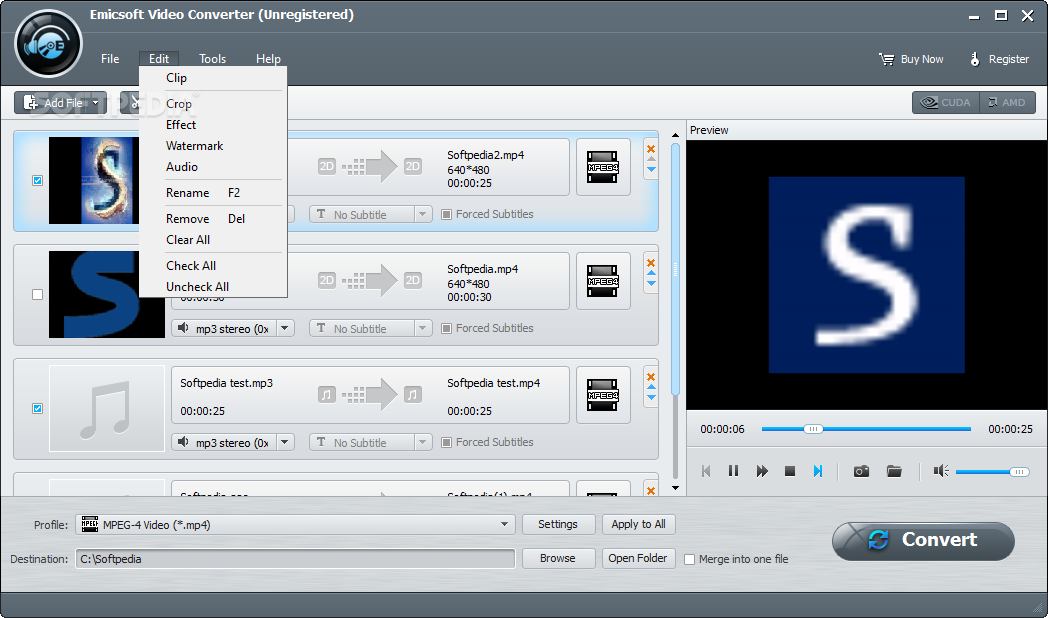This screenshot has height=618, width=1048.
Task: Open the Help menu
Action: [x=268, y=59]
